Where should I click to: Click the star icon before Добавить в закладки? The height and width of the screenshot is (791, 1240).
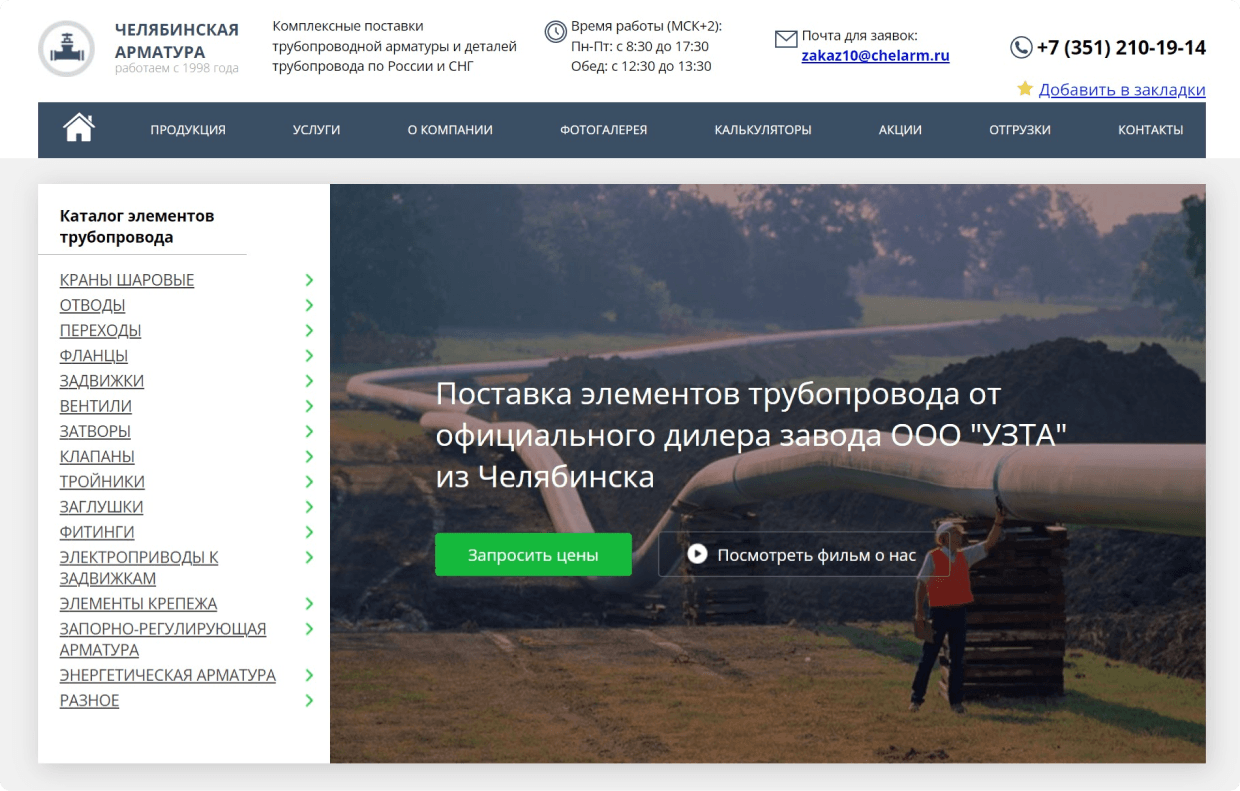click(x=1025, y=89)
